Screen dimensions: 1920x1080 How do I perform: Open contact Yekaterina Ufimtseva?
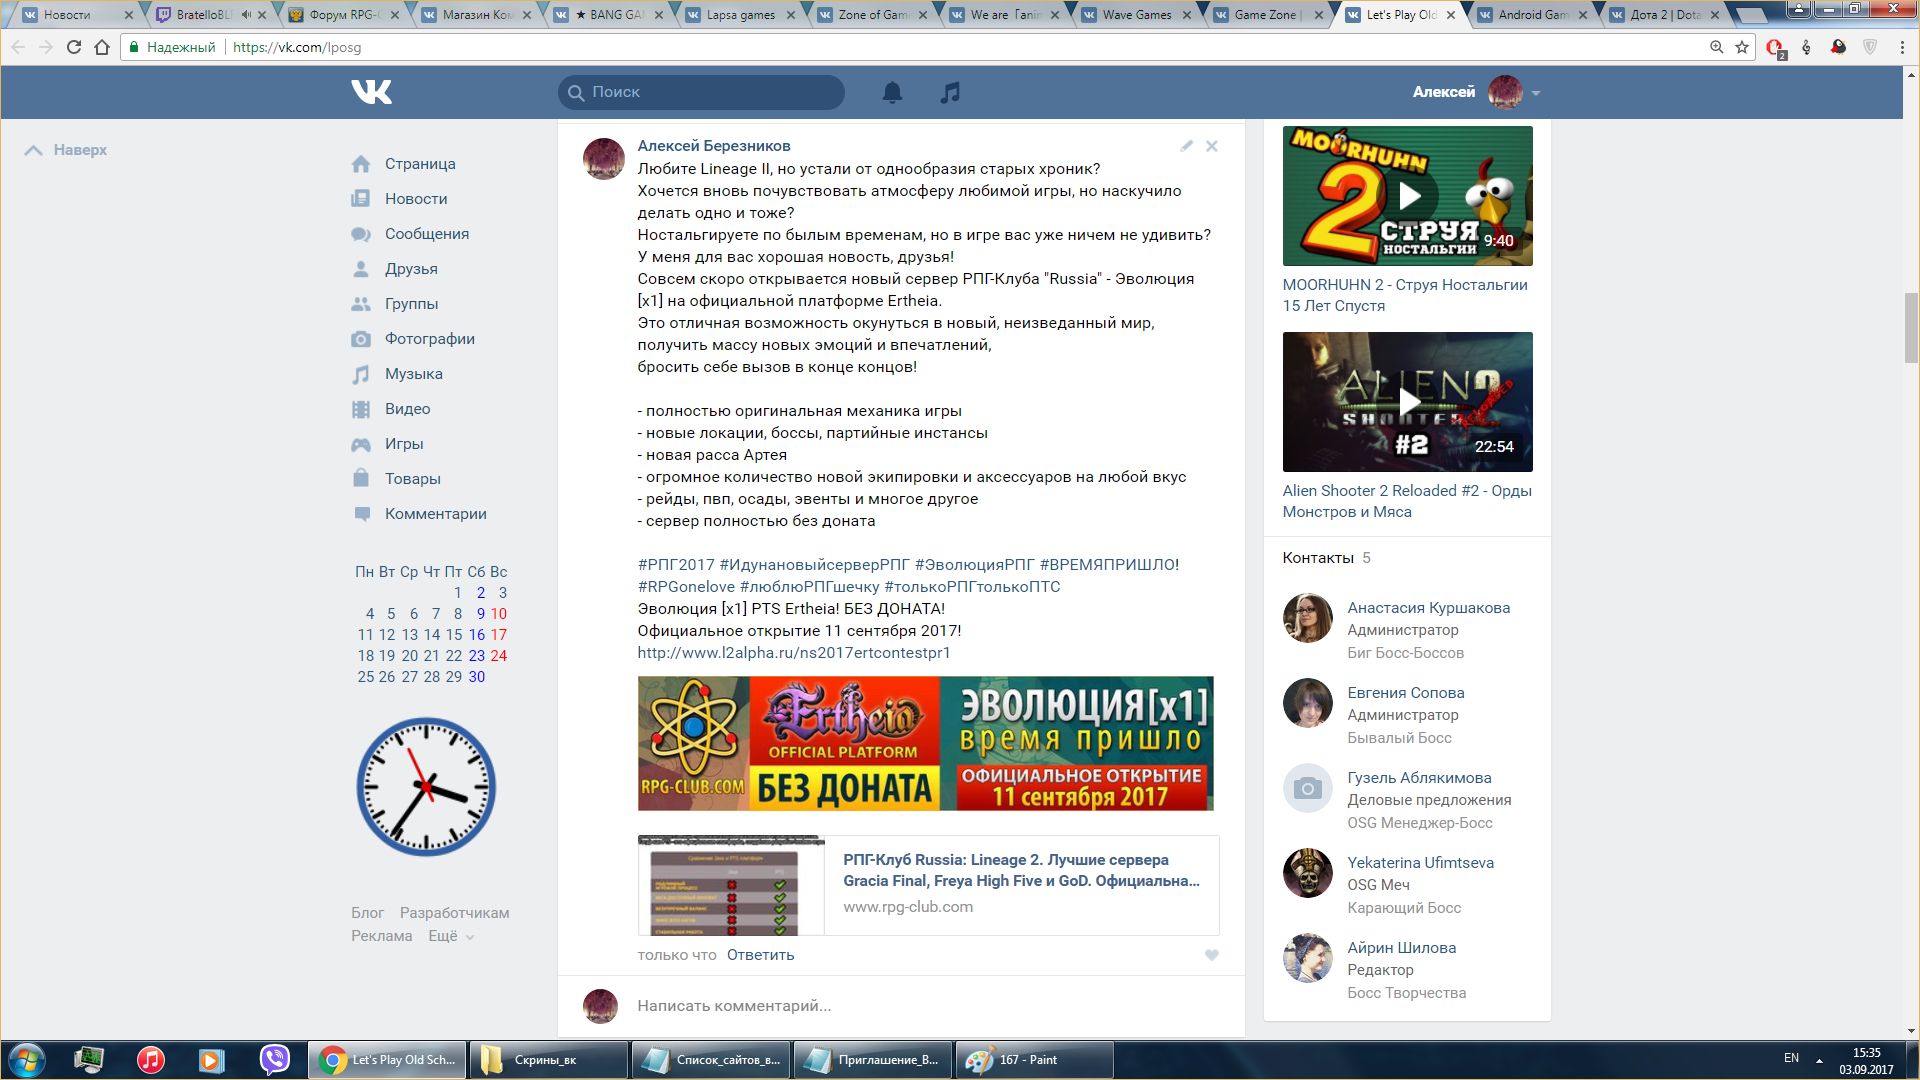point(1420,863)
